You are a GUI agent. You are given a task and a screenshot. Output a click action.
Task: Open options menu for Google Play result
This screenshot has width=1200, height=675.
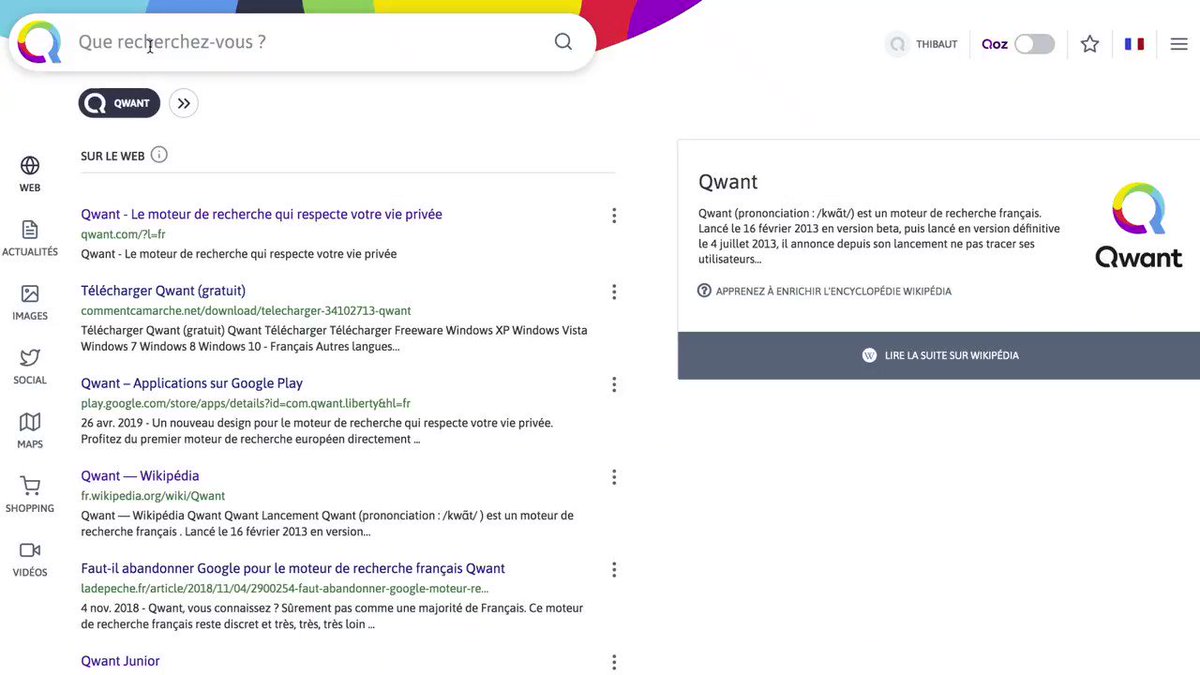click(614, 384)
